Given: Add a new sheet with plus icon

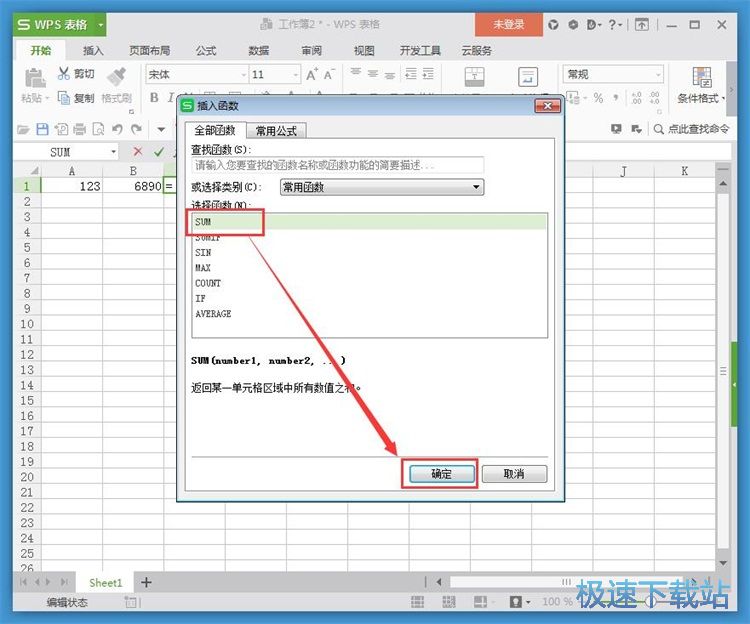Looking at the screenshot, I should click(x=146, y=582).
